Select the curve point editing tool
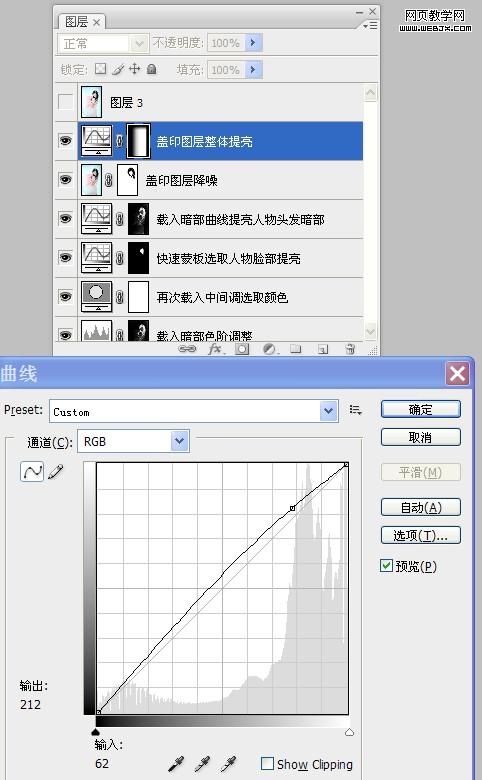 pos(32,471)
